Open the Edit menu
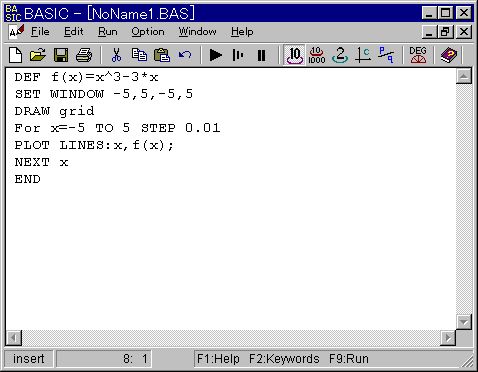The height and width of the screenshot is (372, 478). [x=73, y=32]
